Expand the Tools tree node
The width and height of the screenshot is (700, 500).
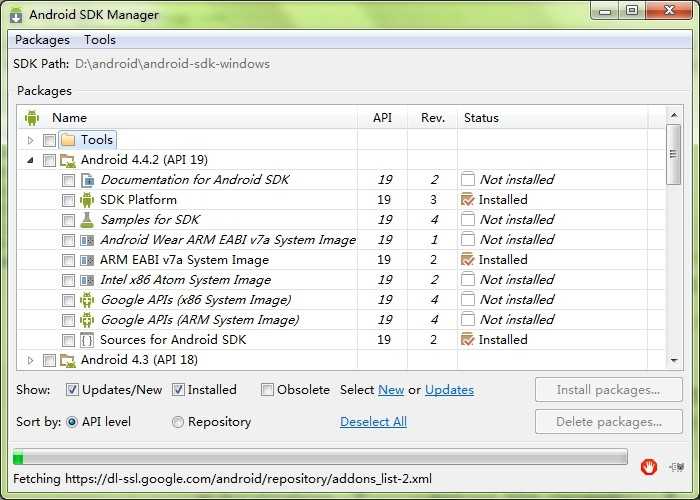(30, 140)
